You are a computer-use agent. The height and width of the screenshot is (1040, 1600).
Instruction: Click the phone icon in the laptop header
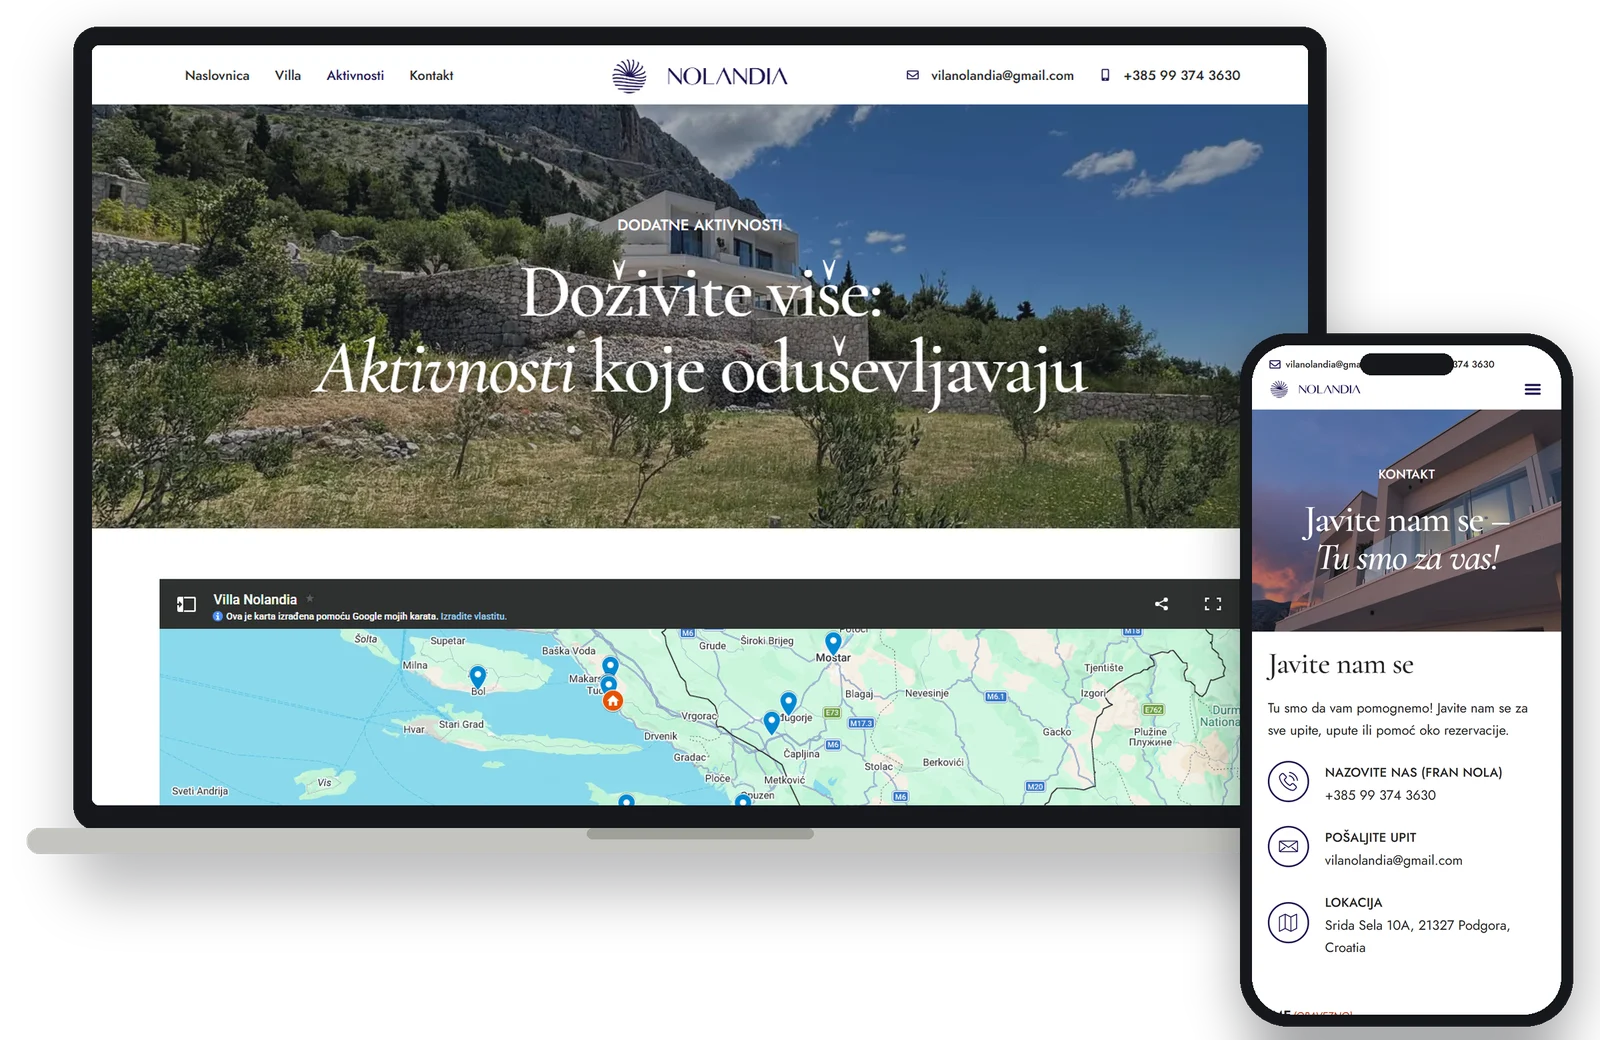pyautogui.click(x=1105, y=75)
